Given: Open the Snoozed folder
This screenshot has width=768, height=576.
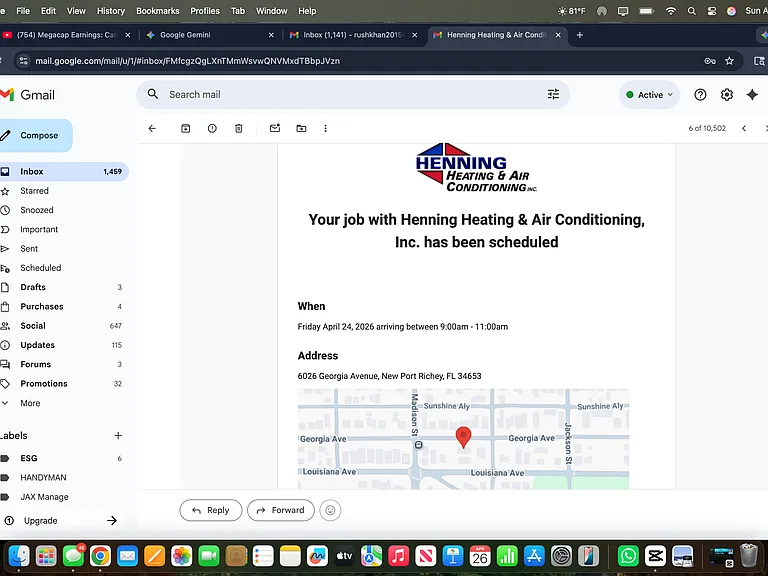Looking at the screenshot, I should [64, 210].
